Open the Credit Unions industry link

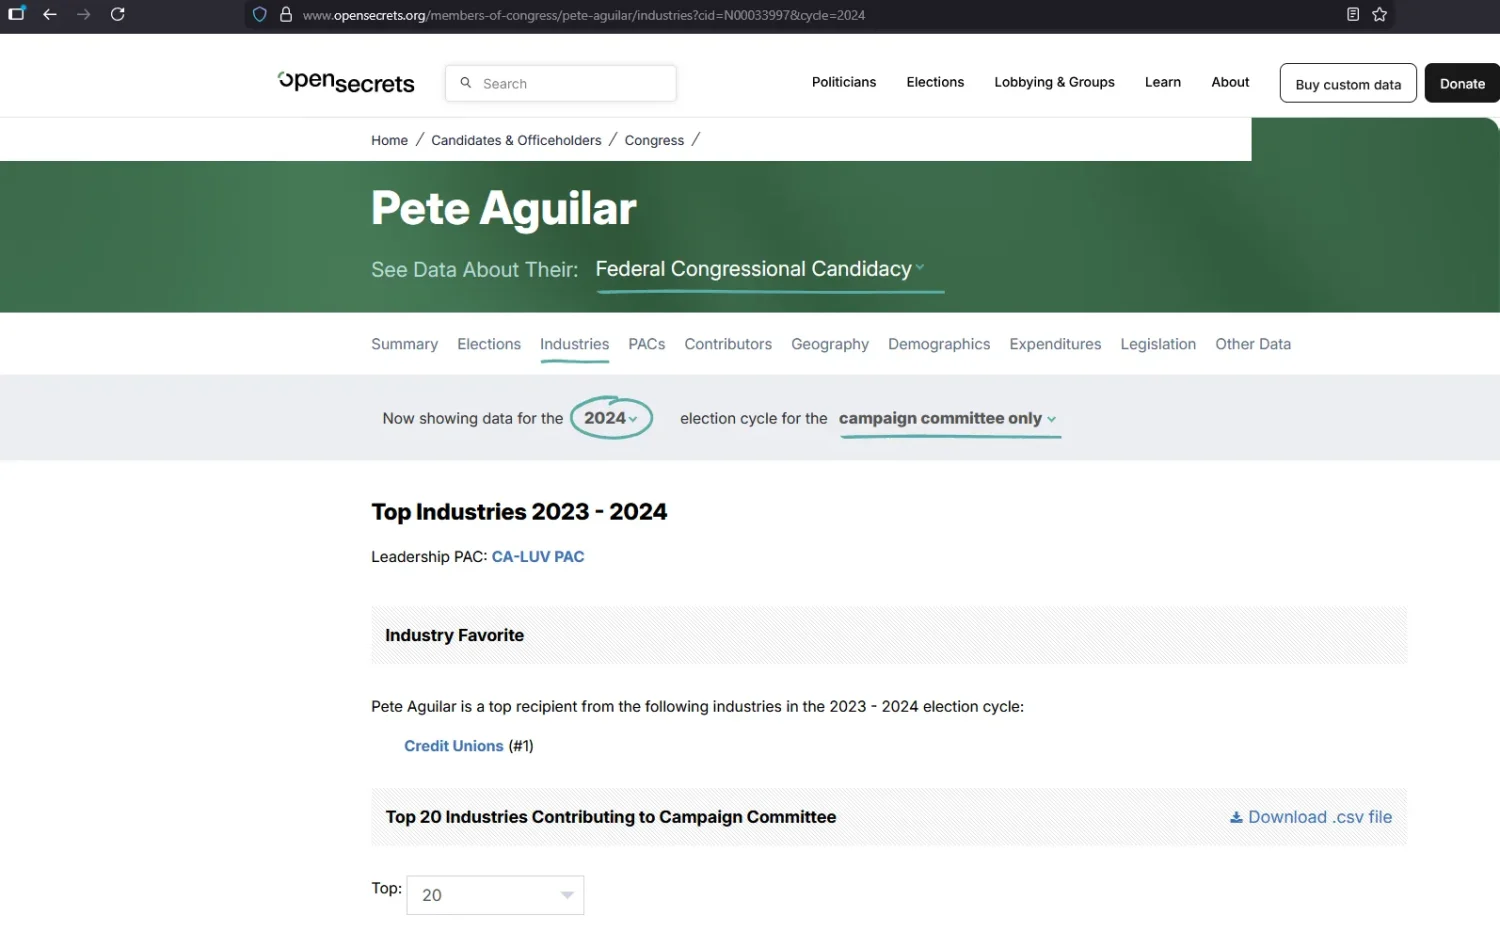[454, 746]
